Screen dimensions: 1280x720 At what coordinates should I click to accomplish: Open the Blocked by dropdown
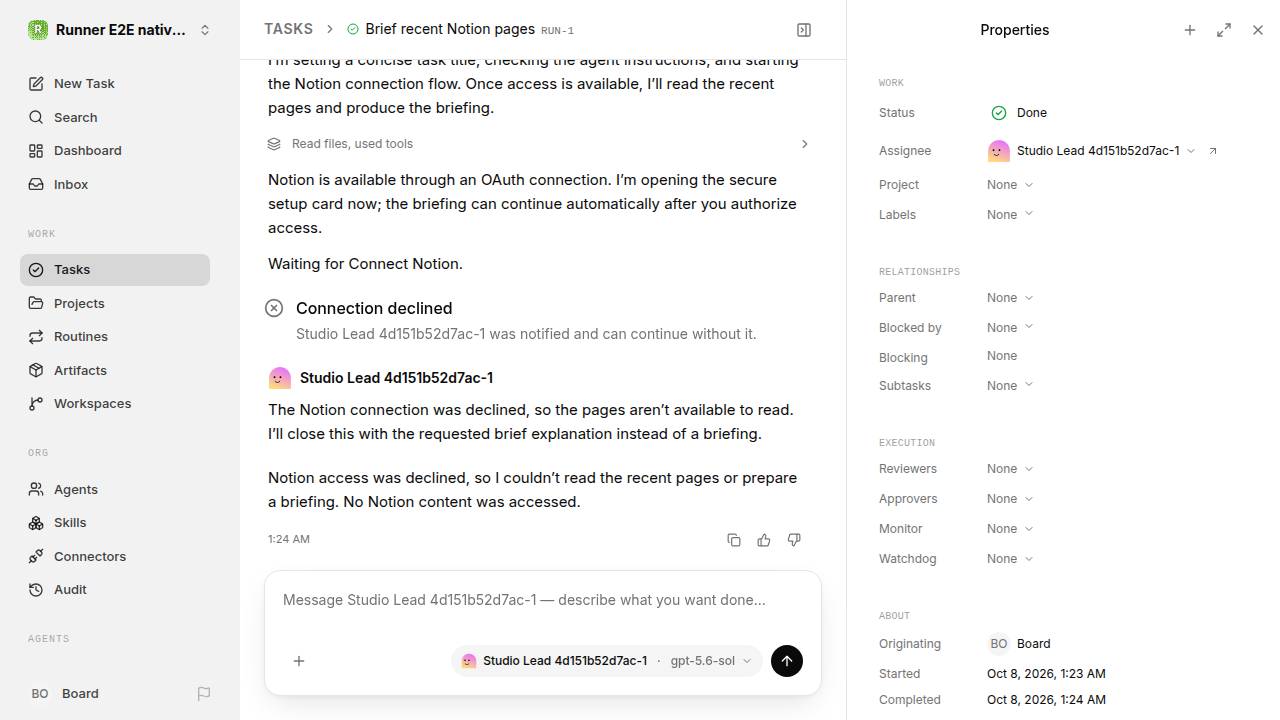pyautogui.click(x=1010, y=328)
